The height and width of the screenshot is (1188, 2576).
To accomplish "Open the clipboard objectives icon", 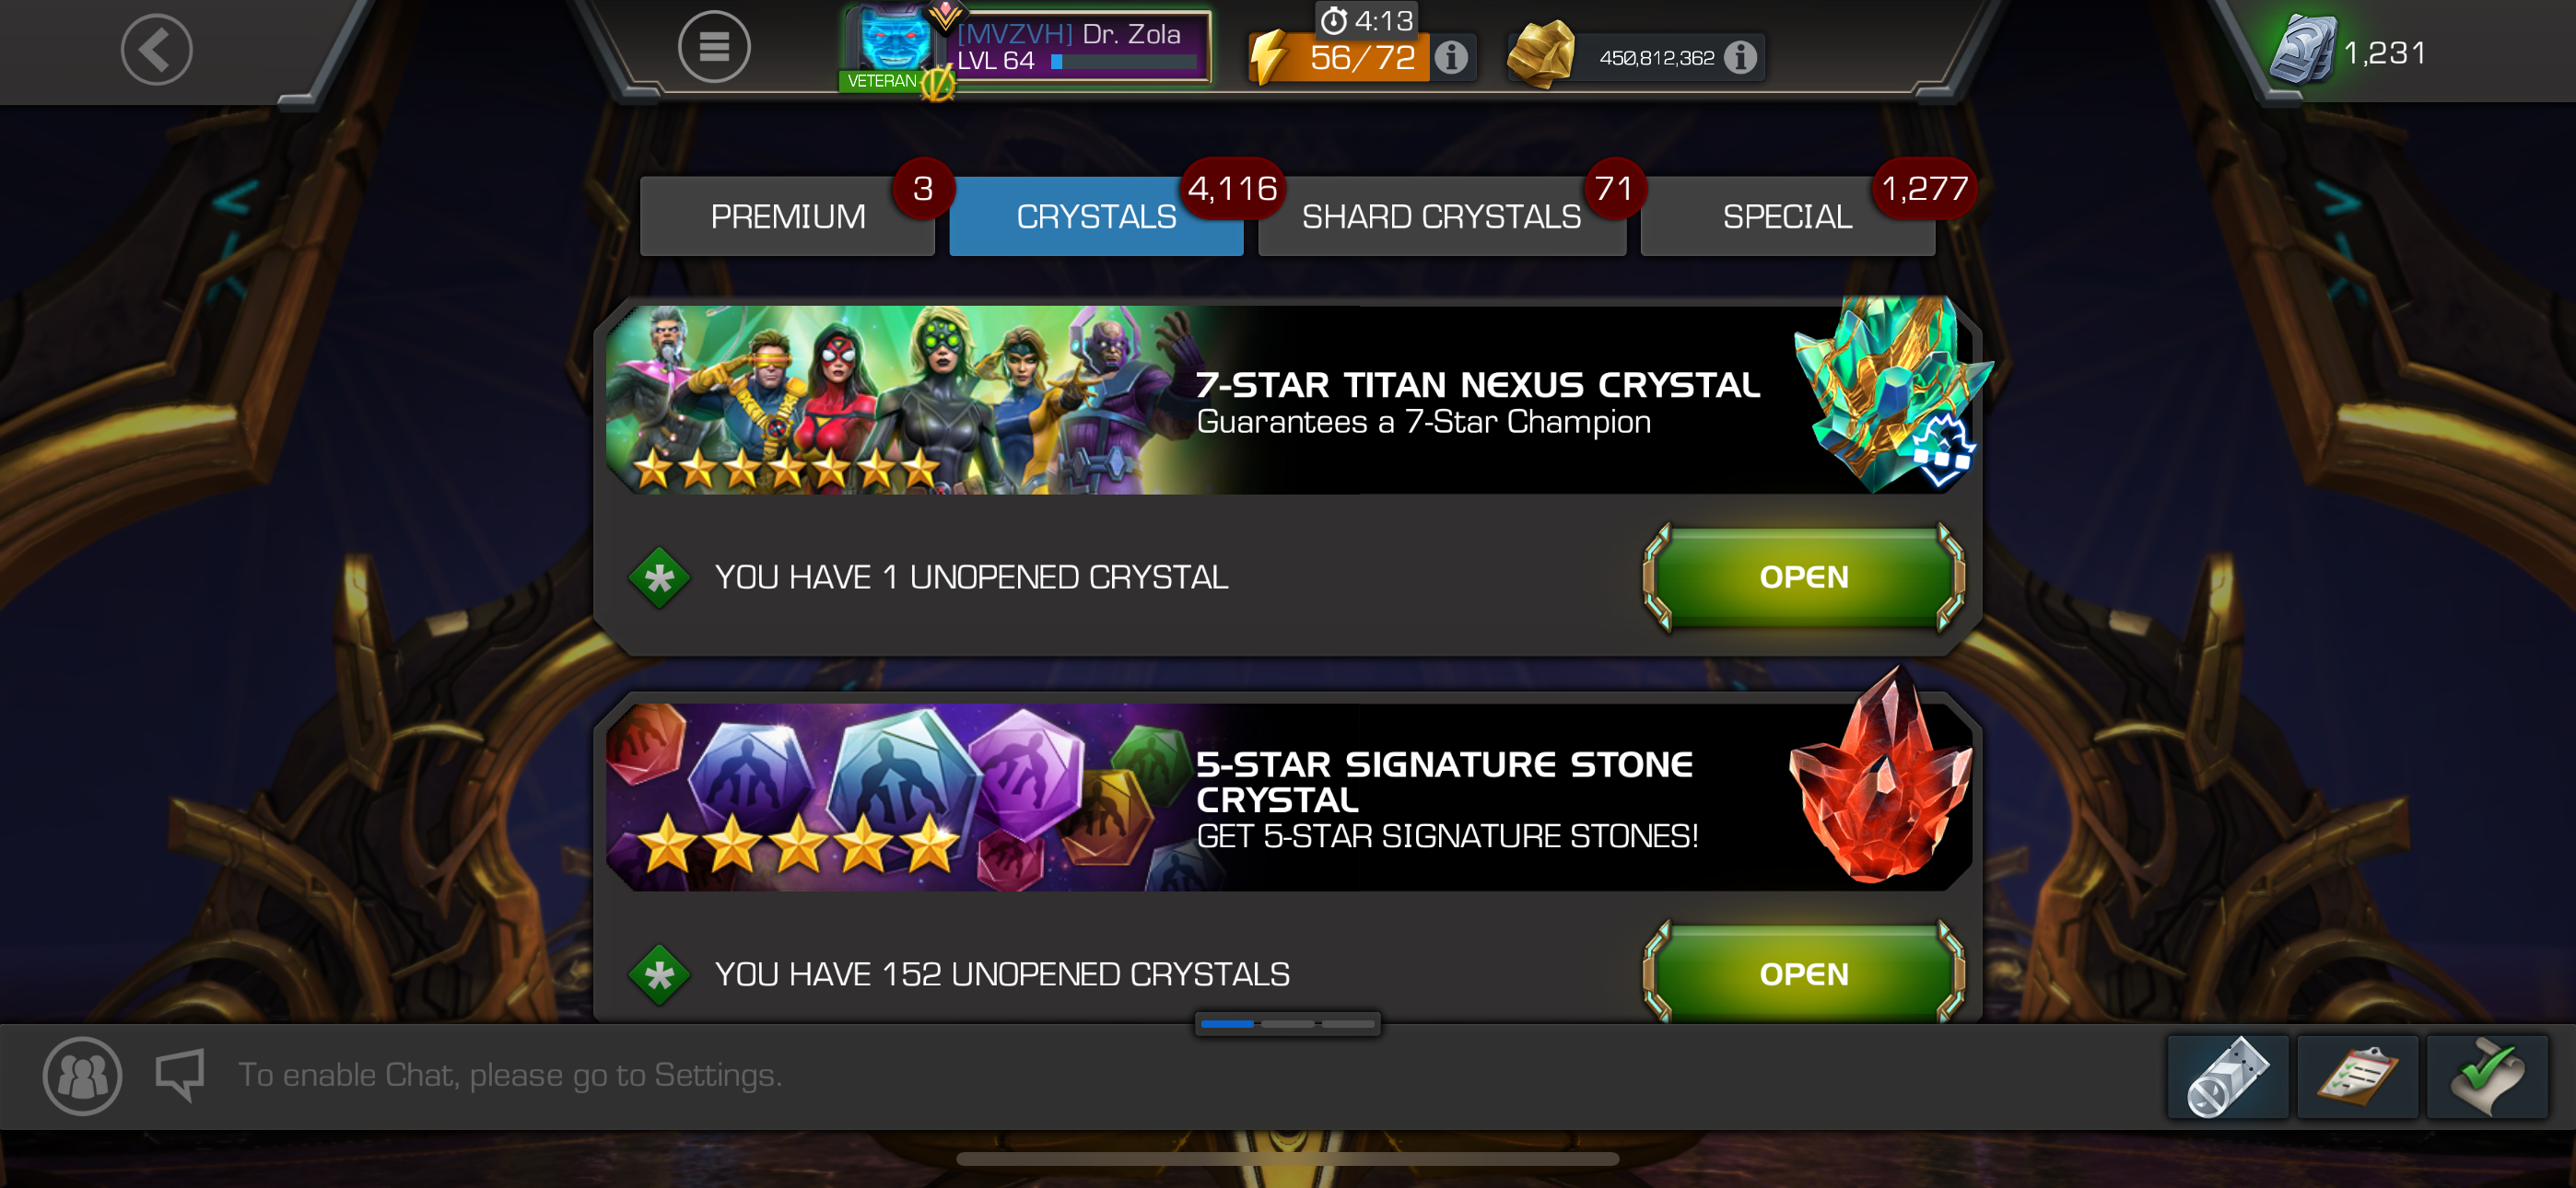I will (2357, 1077).
